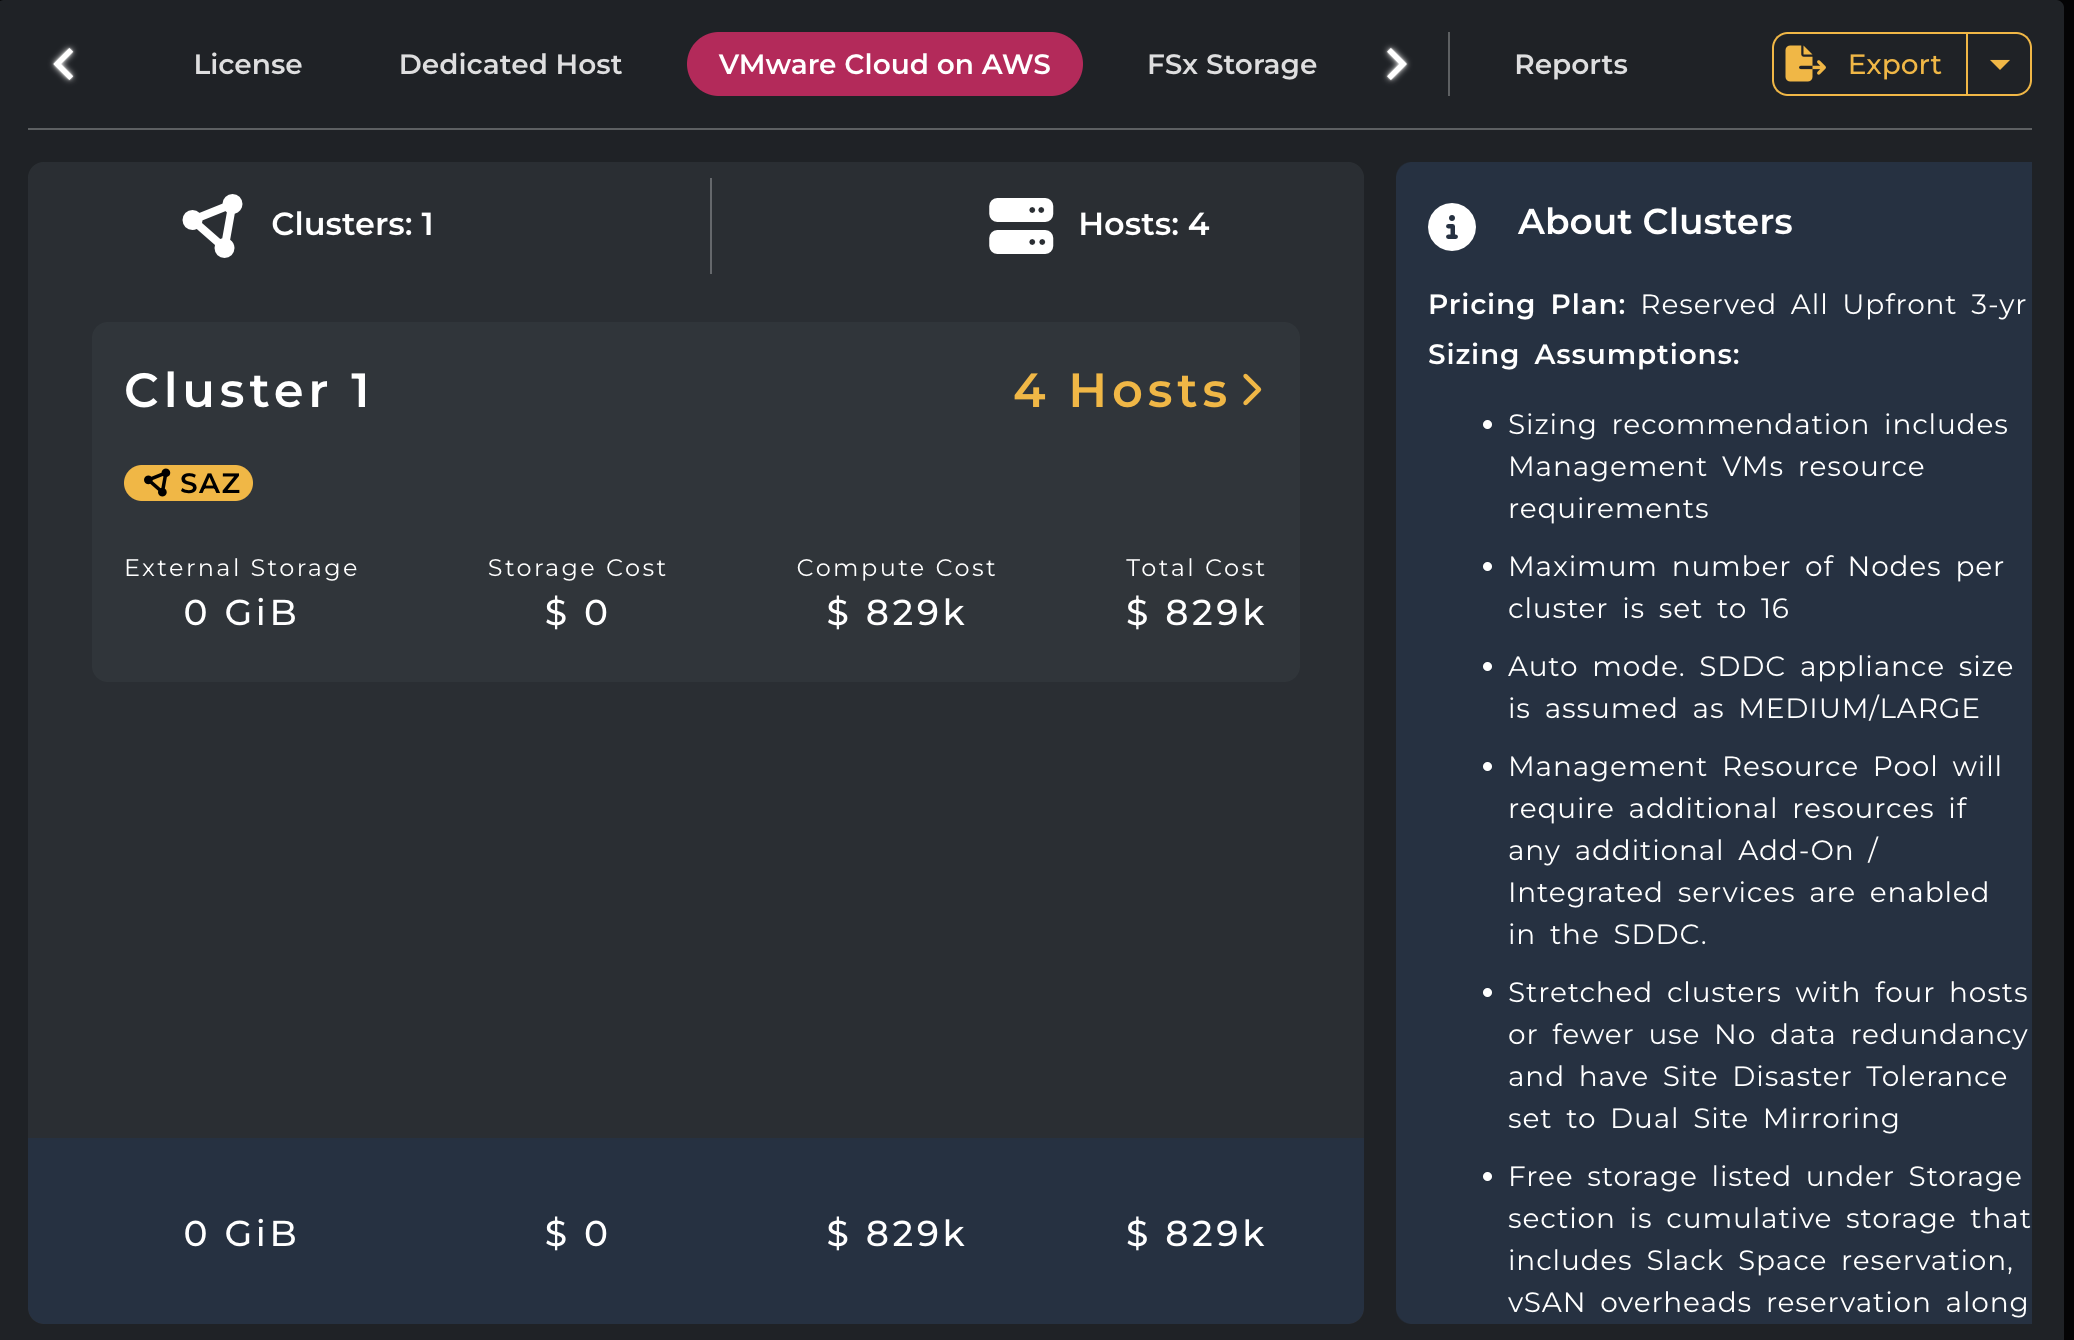
Task: Click the $ 829k Compute Cost value in Cluster 1
Action: 896,612
